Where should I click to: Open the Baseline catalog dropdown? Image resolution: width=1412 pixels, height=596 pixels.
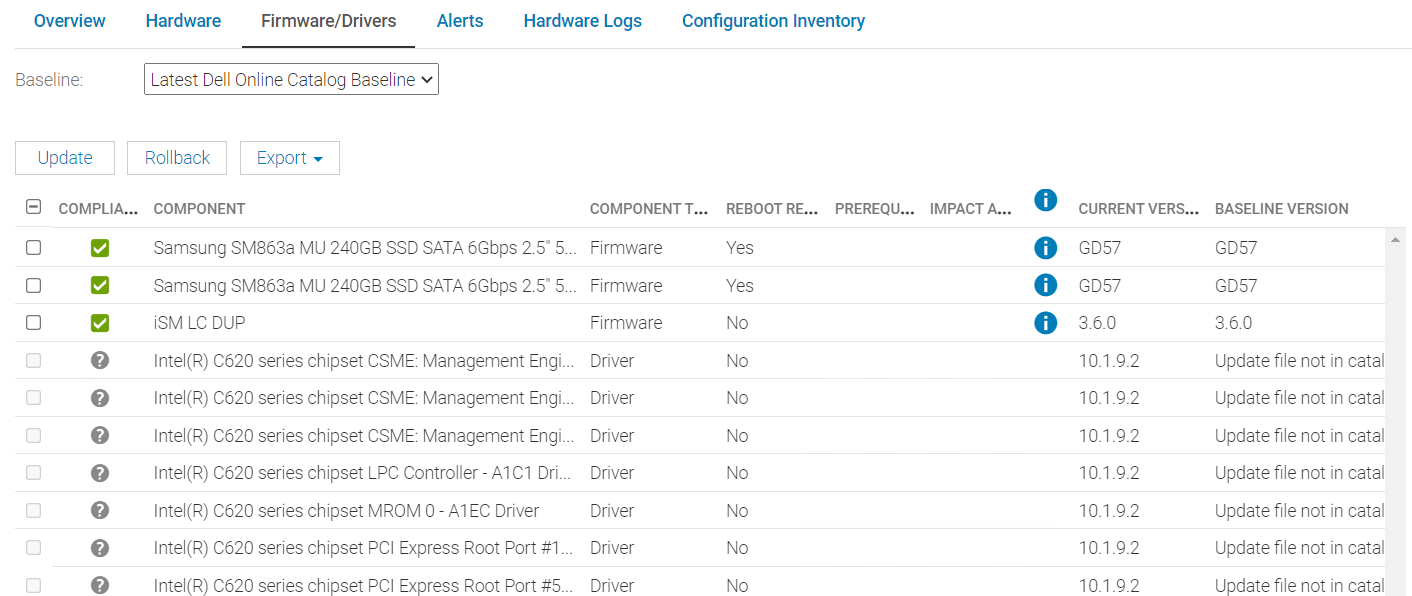pos(290,79)
